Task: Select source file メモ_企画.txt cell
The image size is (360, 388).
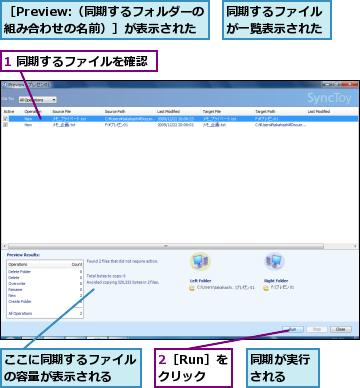Action: [x=64, y=125]
